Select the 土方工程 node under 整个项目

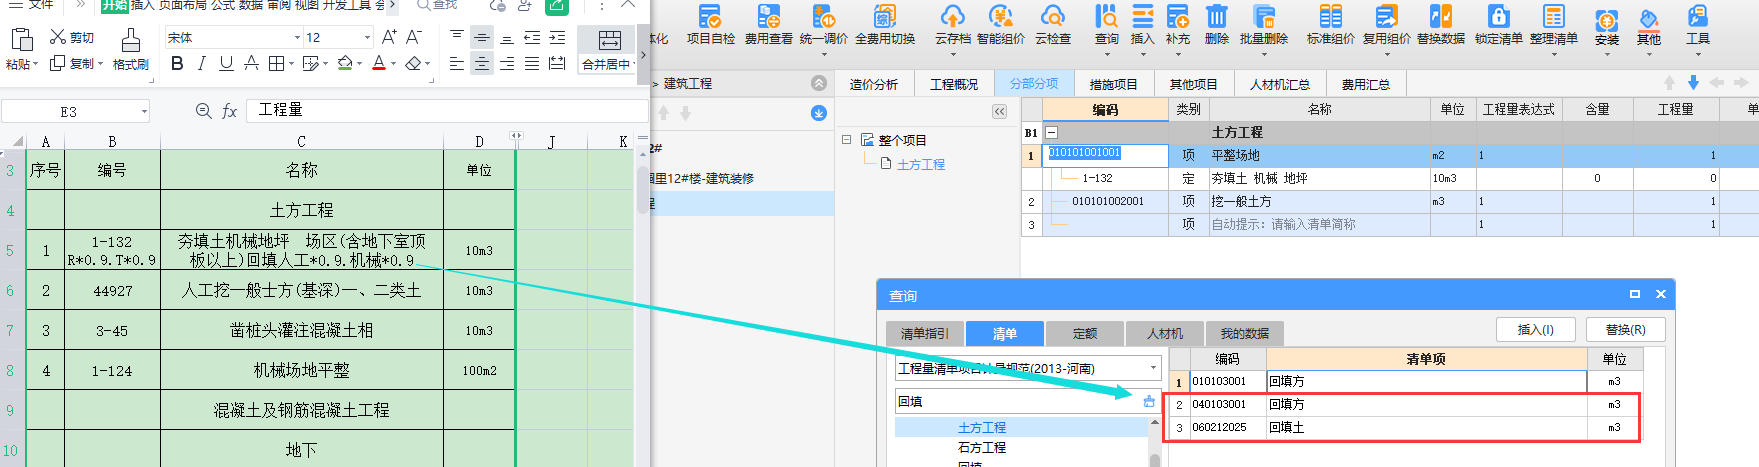tap(921, 164)
